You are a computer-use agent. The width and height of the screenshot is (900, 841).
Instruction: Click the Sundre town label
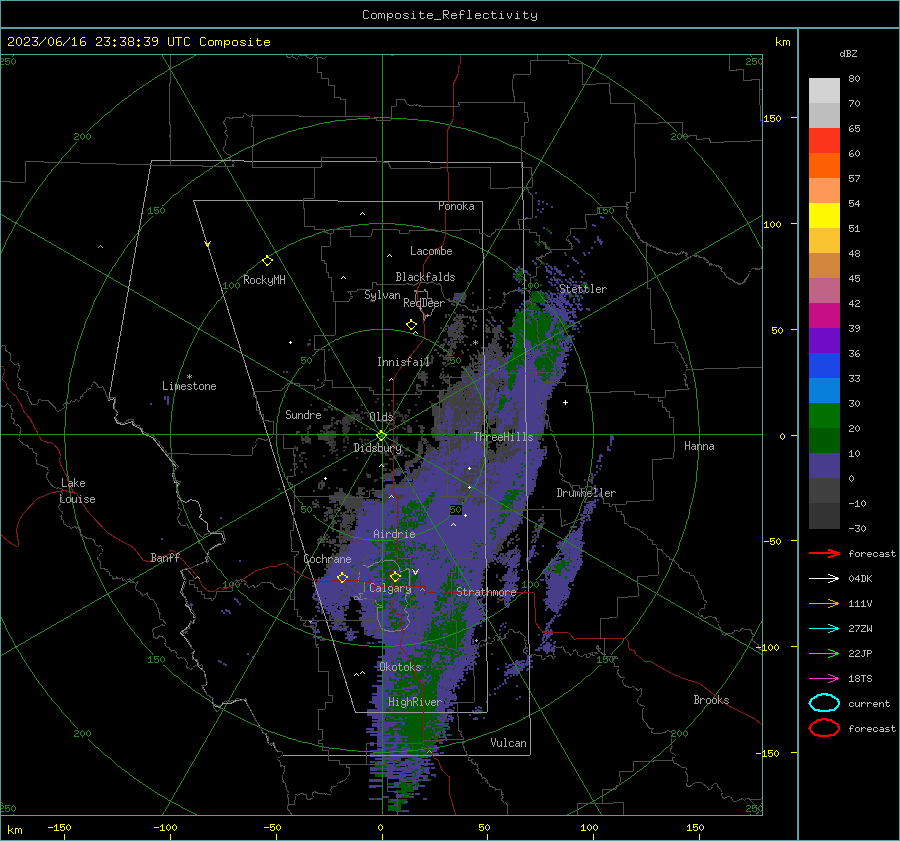(x=303, y=414)
